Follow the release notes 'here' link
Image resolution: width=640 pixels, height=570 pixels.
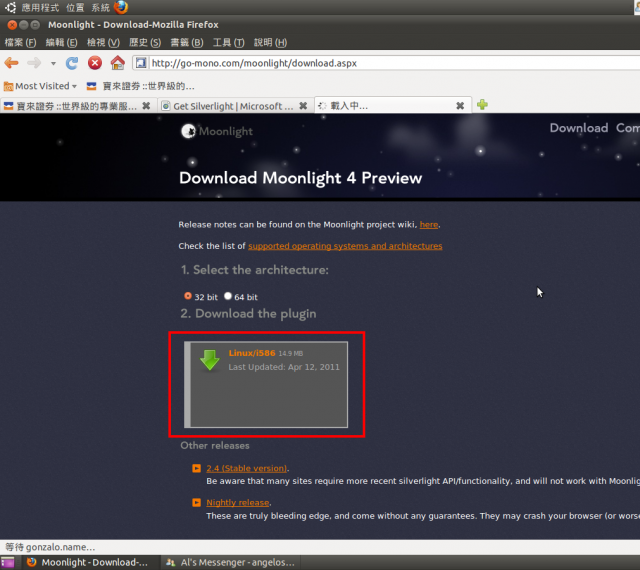click(429, 225)
